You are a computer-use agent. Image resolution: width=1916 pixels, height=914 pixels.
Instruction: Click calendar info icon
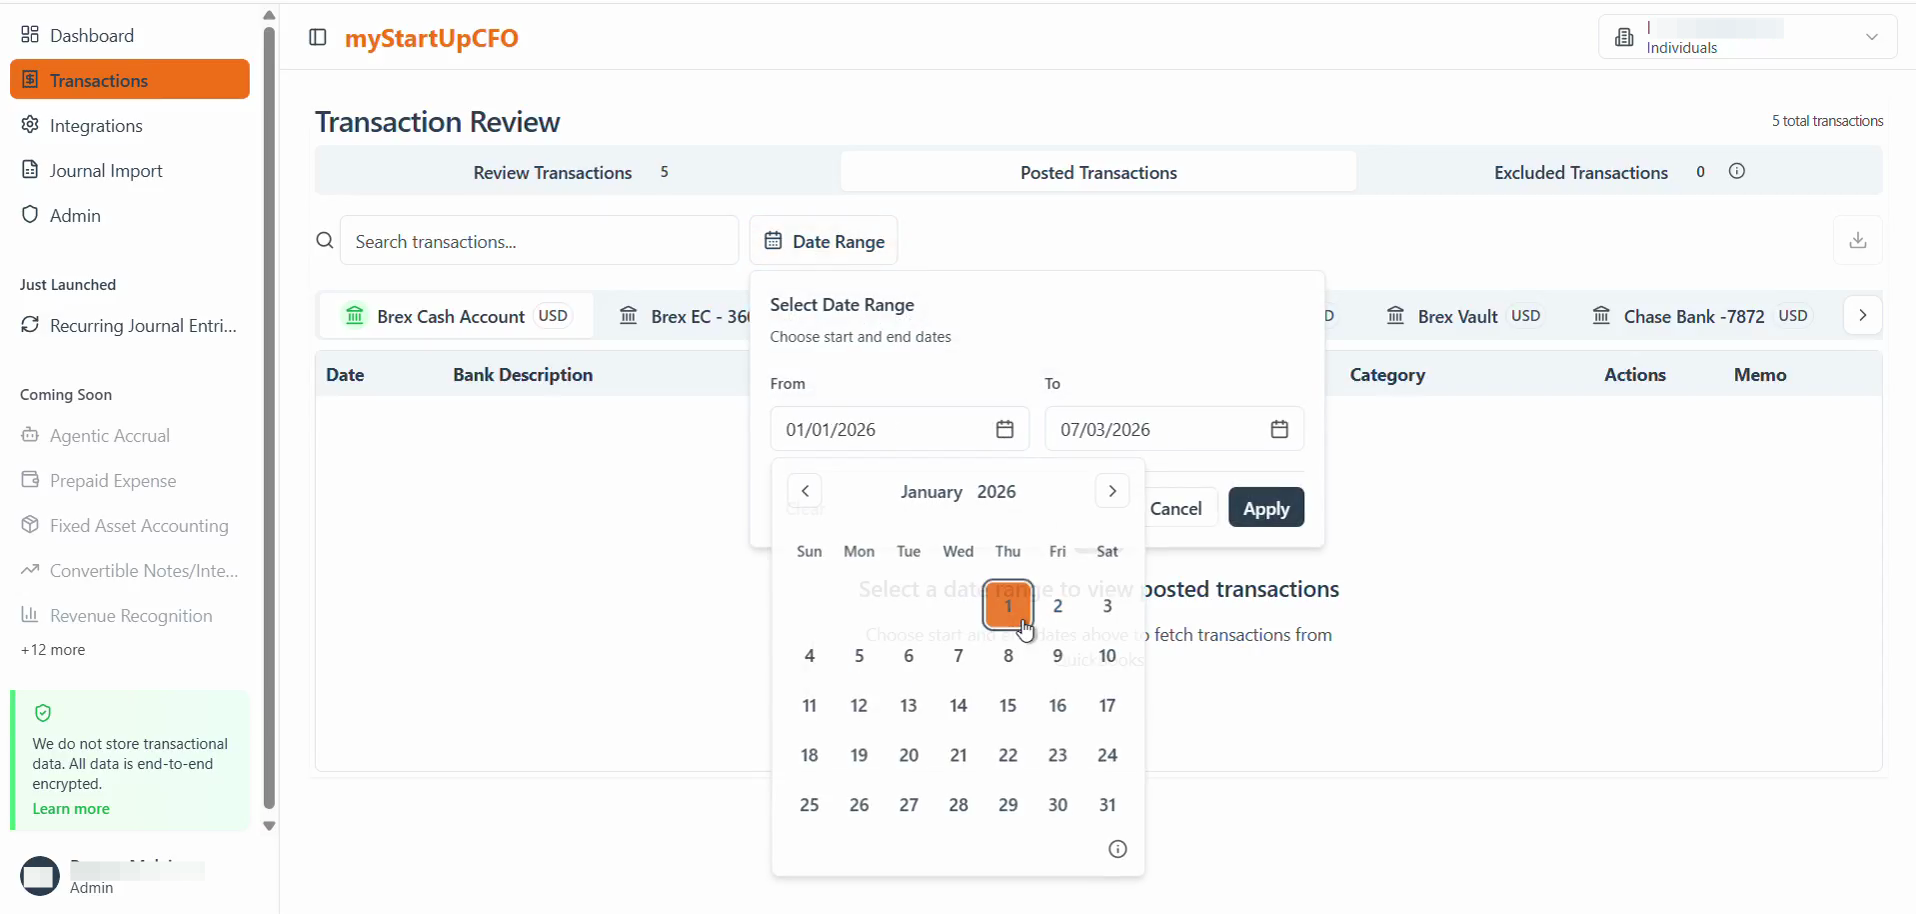pos(1118,849)
